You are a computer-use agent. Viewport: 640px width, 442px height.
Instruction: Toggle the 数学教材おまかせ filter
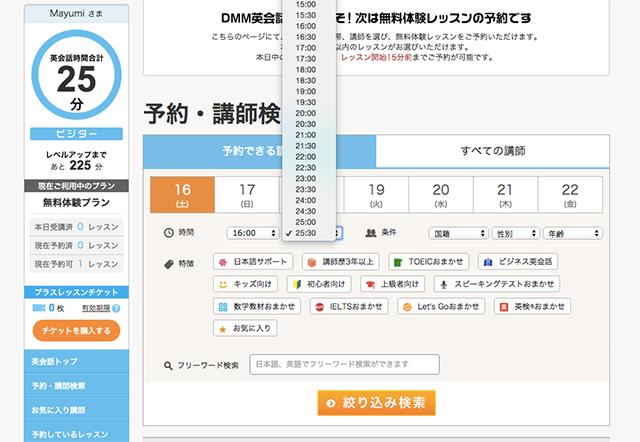point(257,307)
